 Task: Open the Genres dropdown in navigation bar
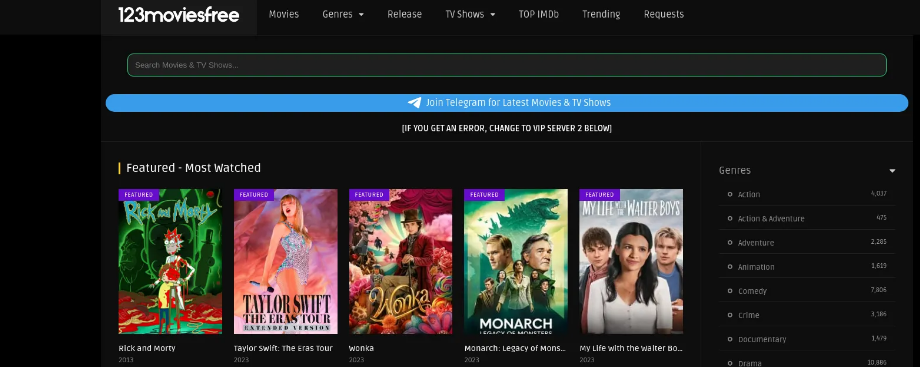(x=343, y=14)
